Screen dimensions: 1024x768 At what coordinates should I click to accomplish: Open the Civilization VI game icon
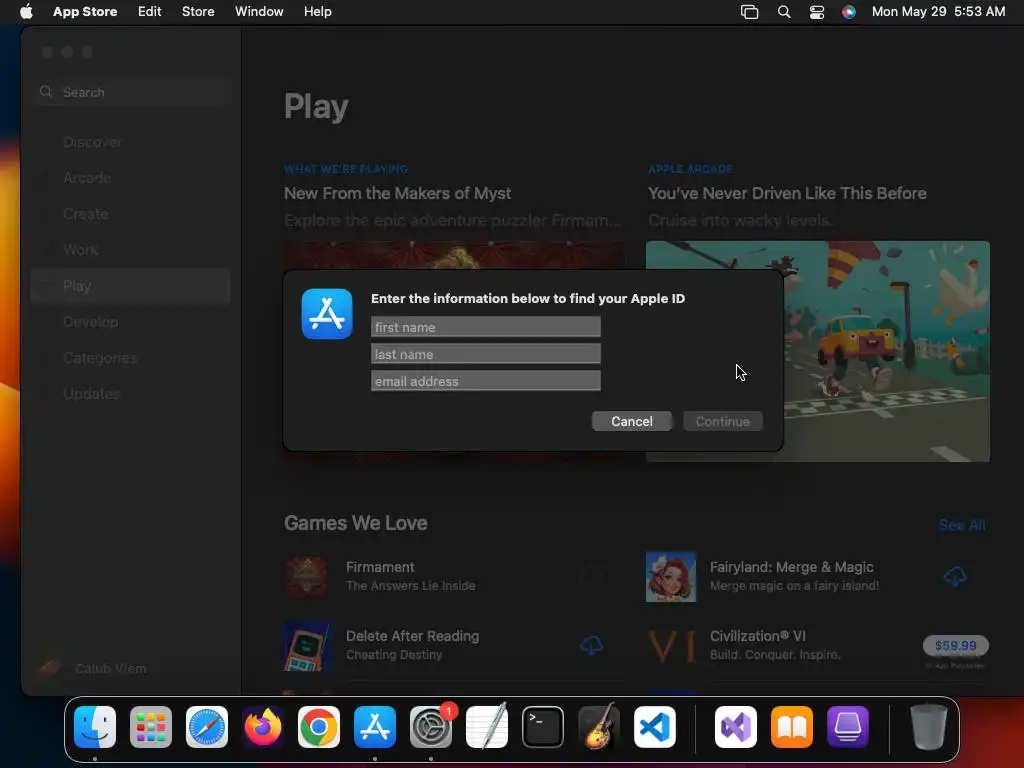[671, 646]
